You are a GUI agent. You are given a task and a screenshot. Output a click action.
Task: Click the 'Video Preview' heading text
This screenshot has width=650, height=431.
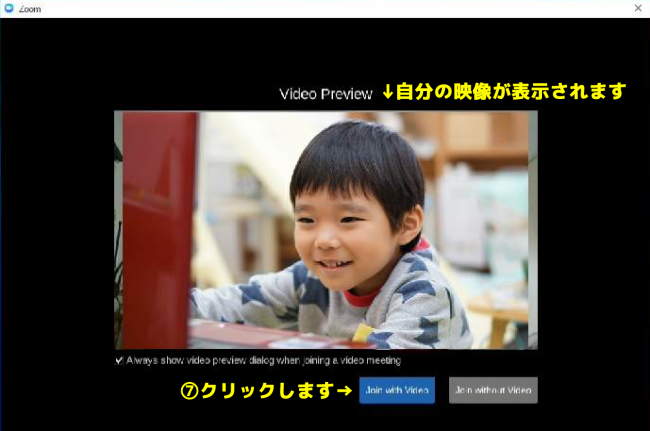click(x=326, y=94)
